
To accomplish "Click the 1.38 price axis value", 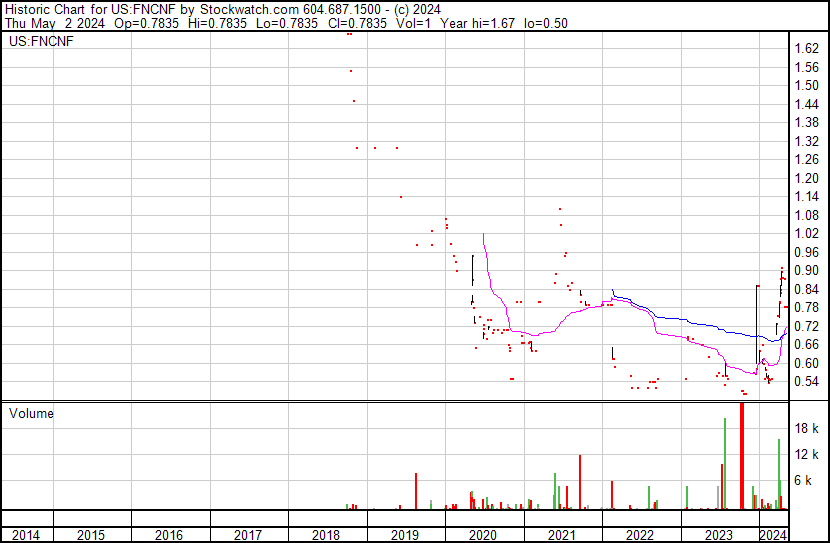I will tap(807, 123).
